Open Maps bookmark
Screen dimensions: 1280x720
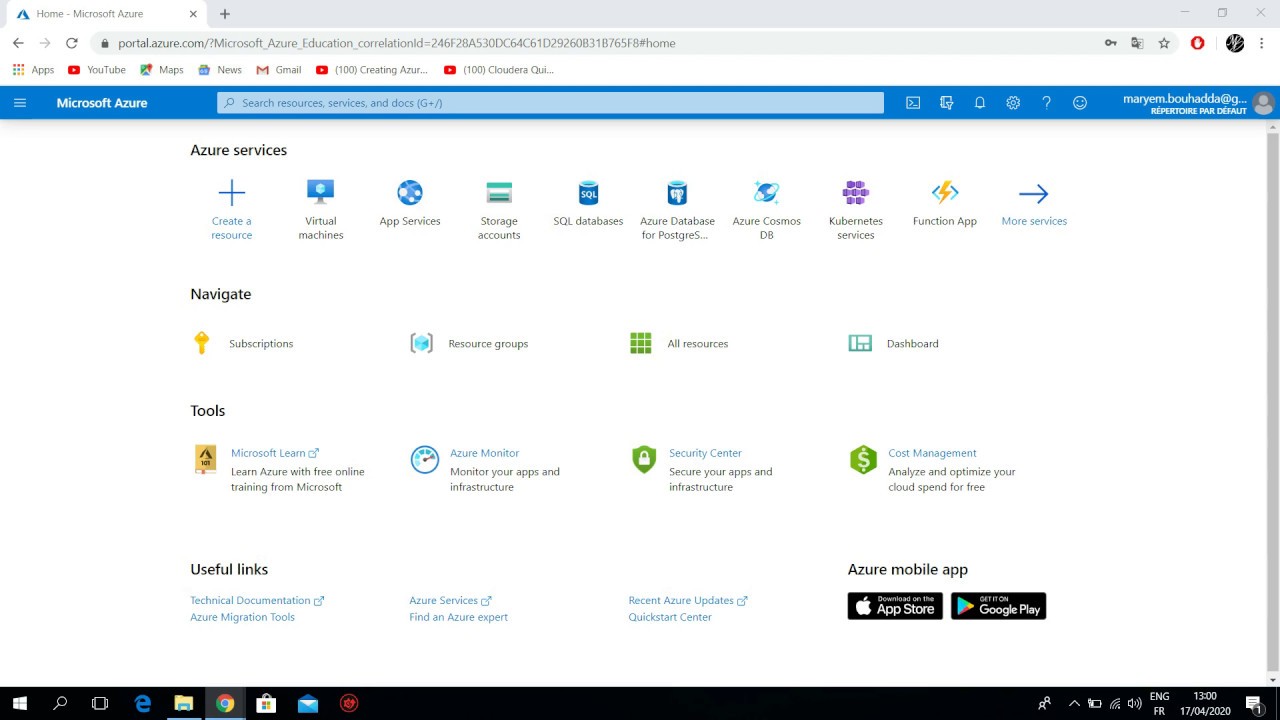tap(162, 70)
